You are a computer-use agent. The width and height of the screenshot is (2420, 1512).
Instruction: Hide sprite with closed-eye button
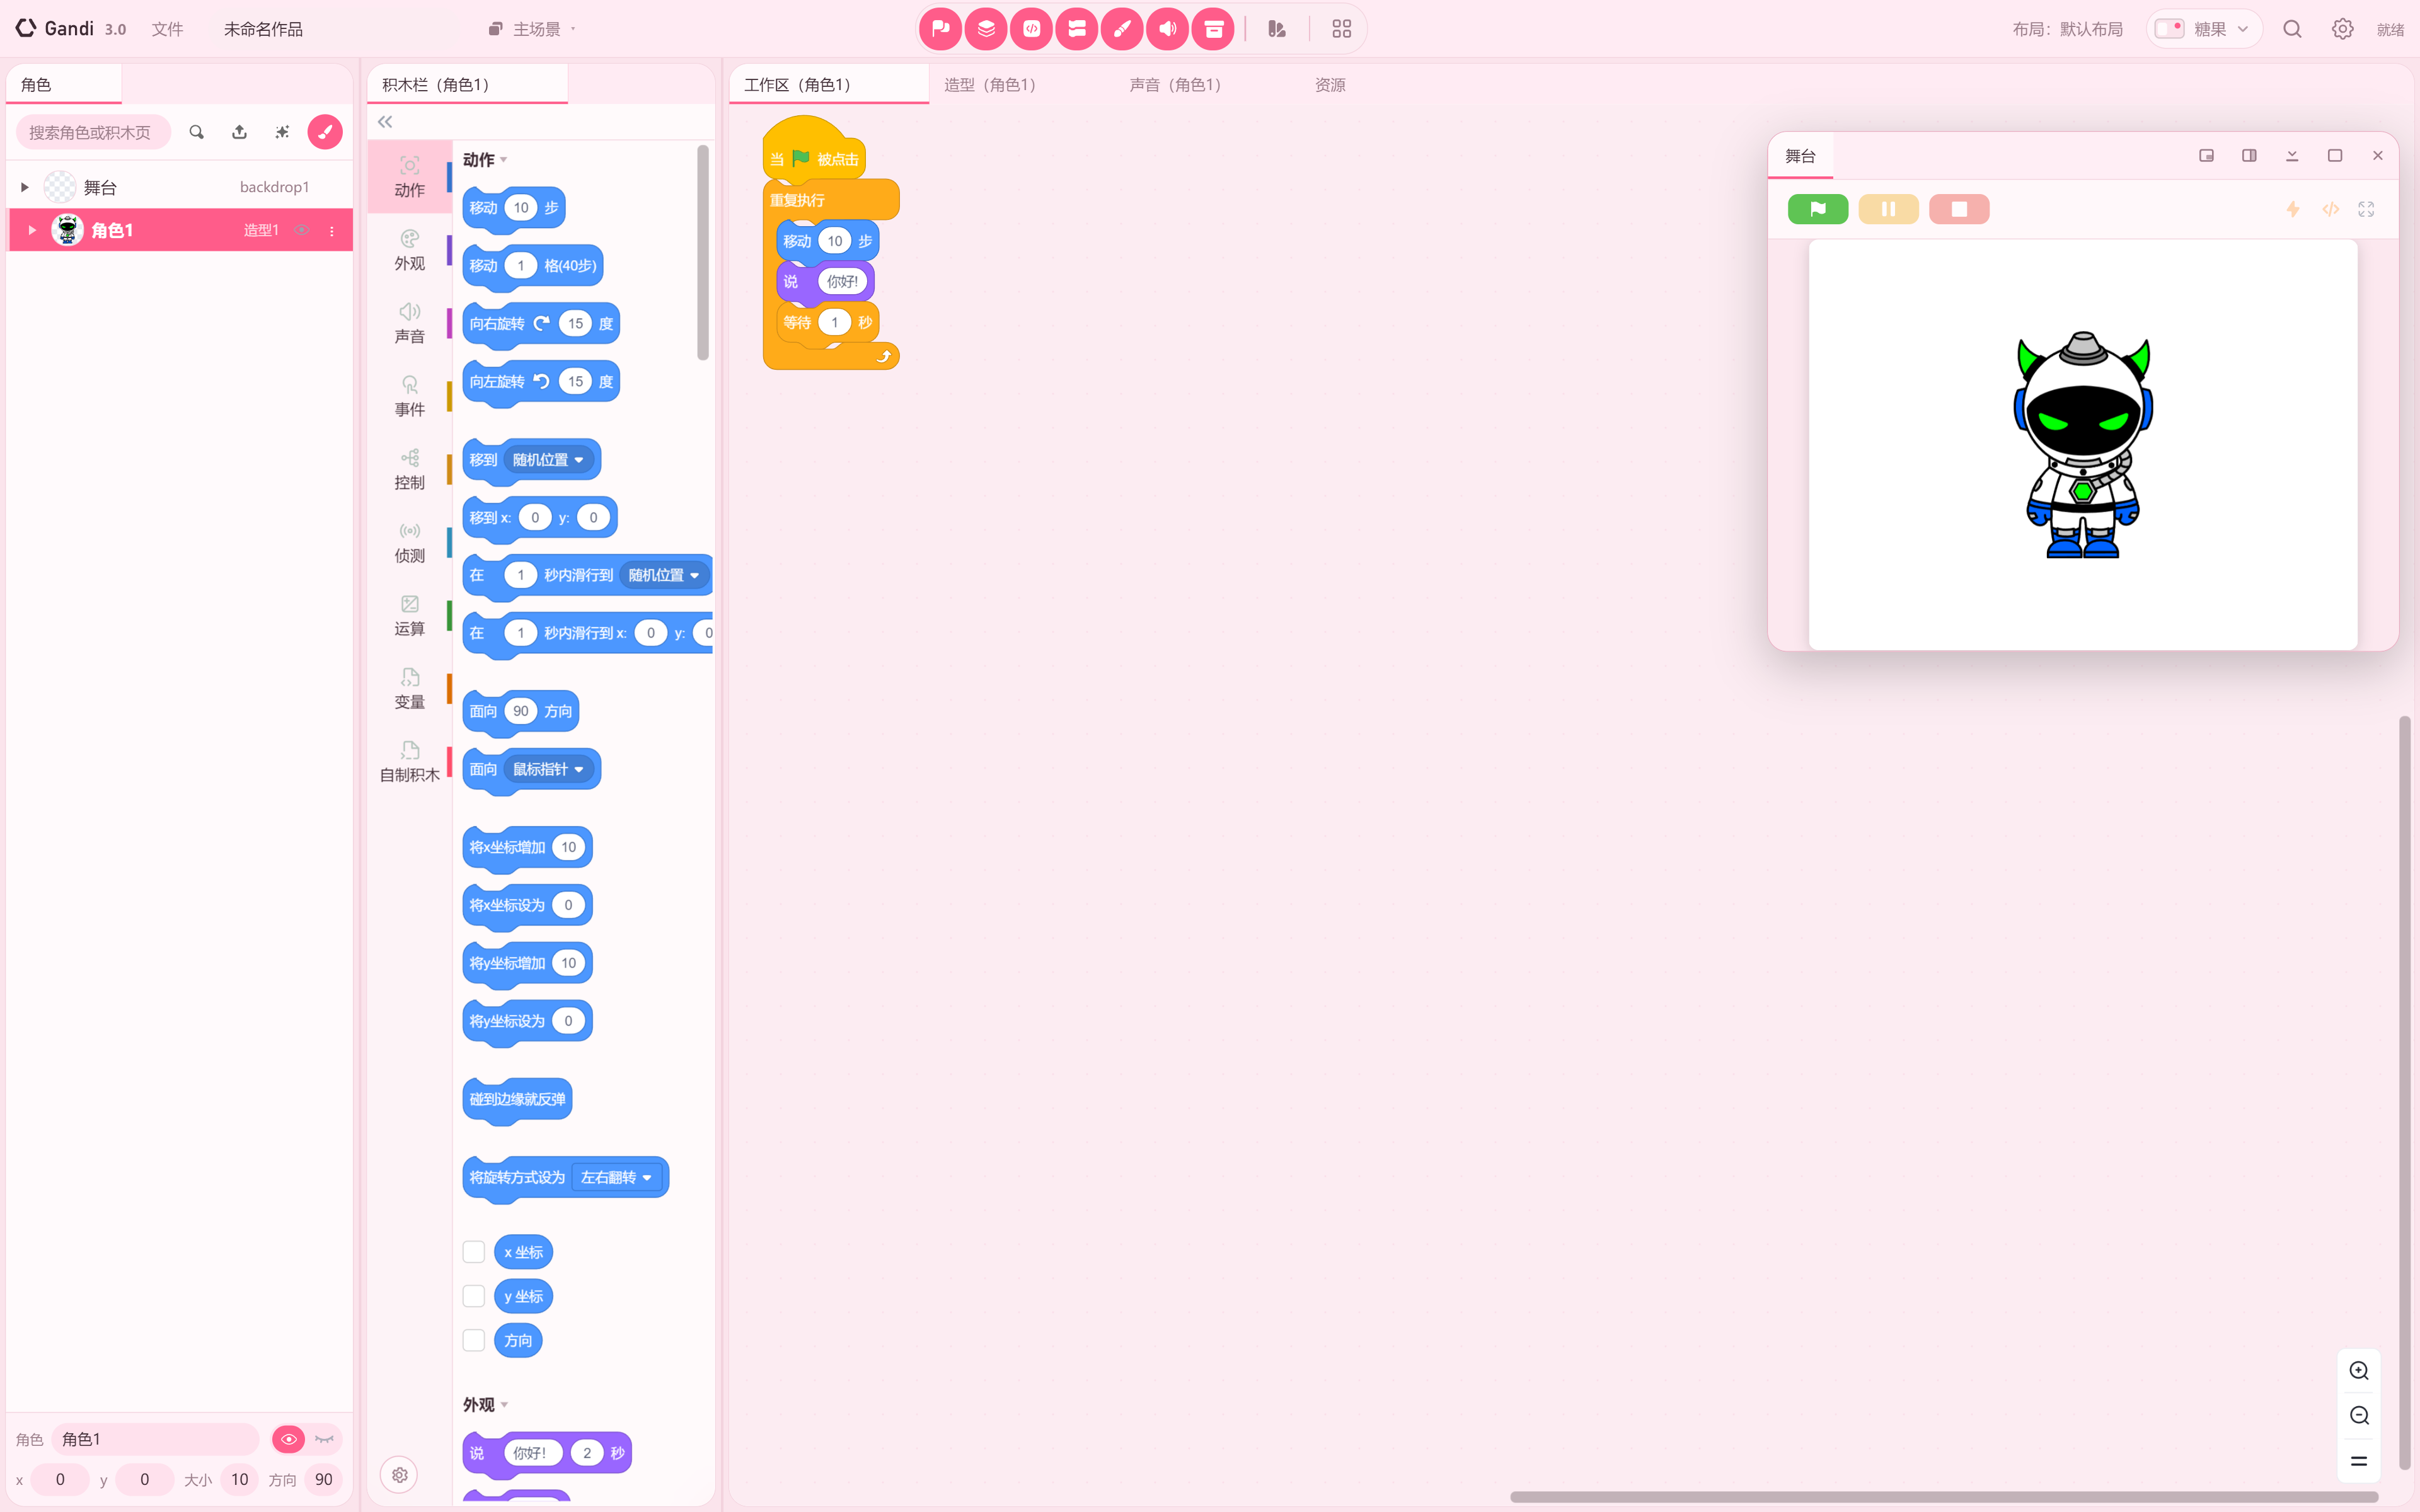click(324, 1439)
